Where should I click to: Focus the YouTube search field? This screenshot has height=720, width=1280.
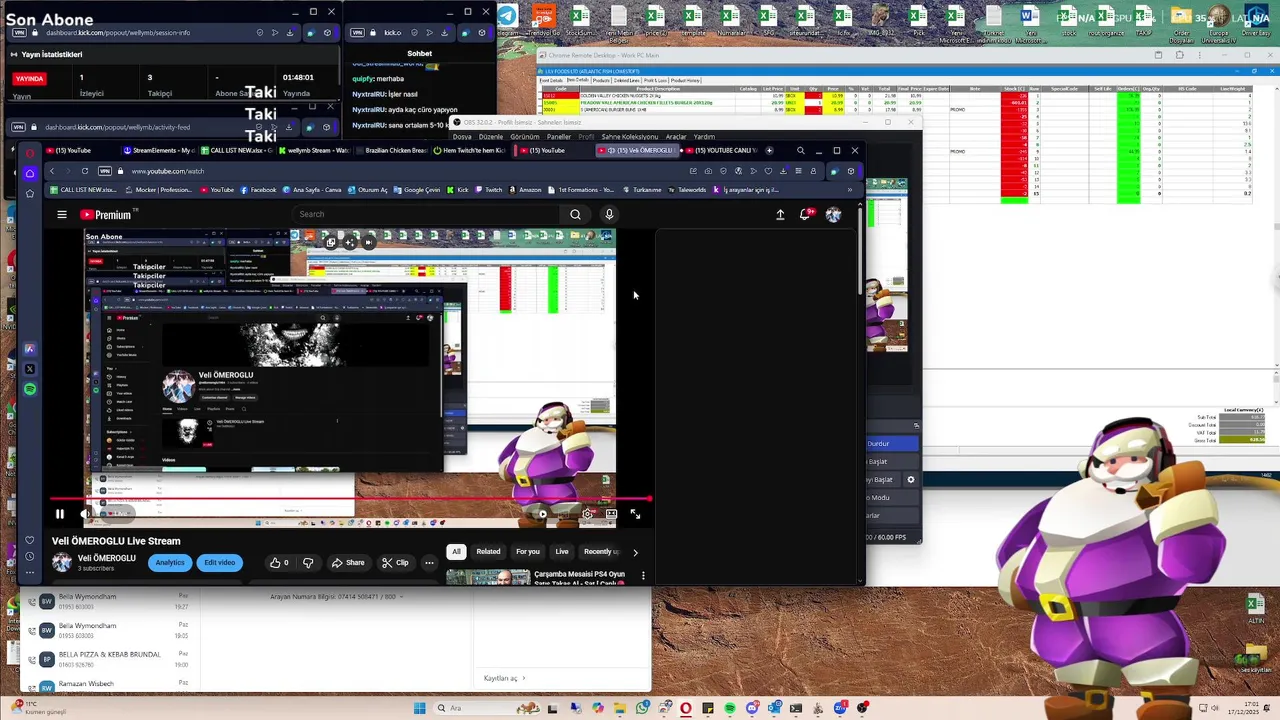[x=426, y=214]
